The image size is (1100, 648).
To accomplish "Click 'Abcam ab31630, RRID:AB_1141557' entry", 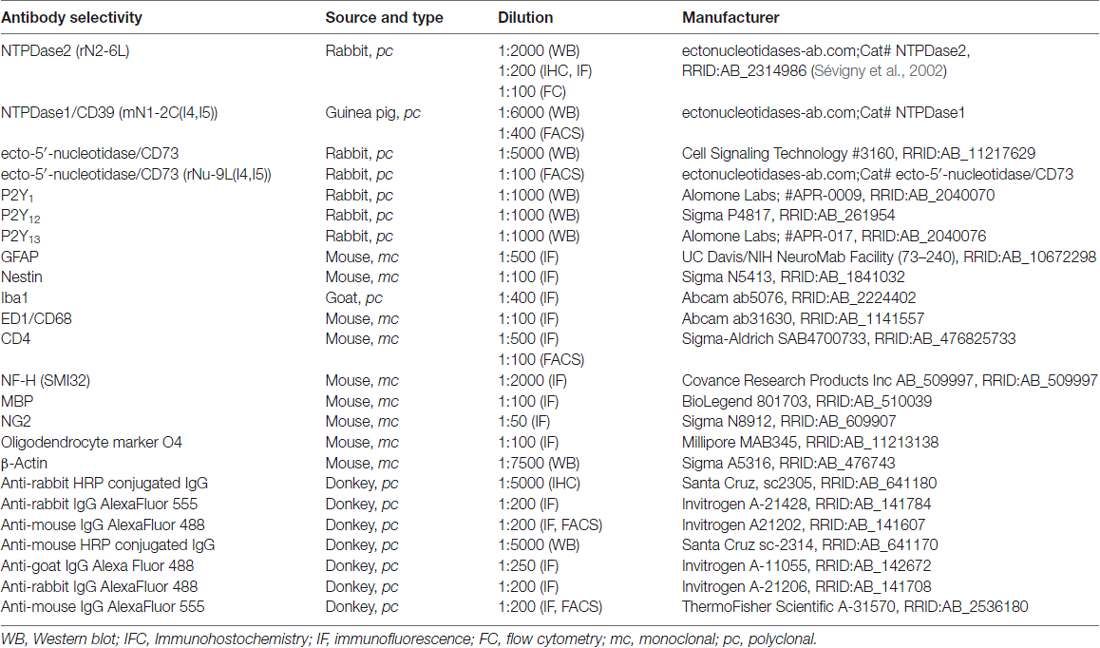I will (803, 318).
